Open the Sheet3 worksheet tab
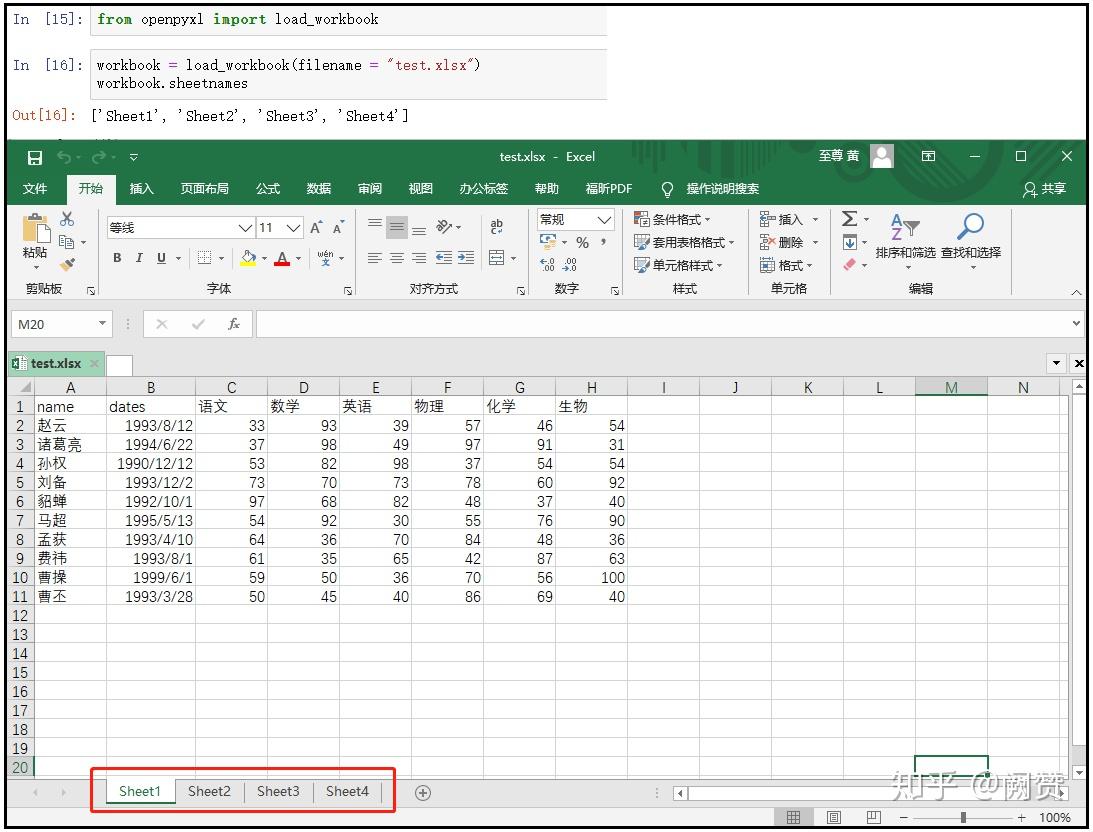Viewport: 1093px width, 832px height. click(x=278, y=791)
